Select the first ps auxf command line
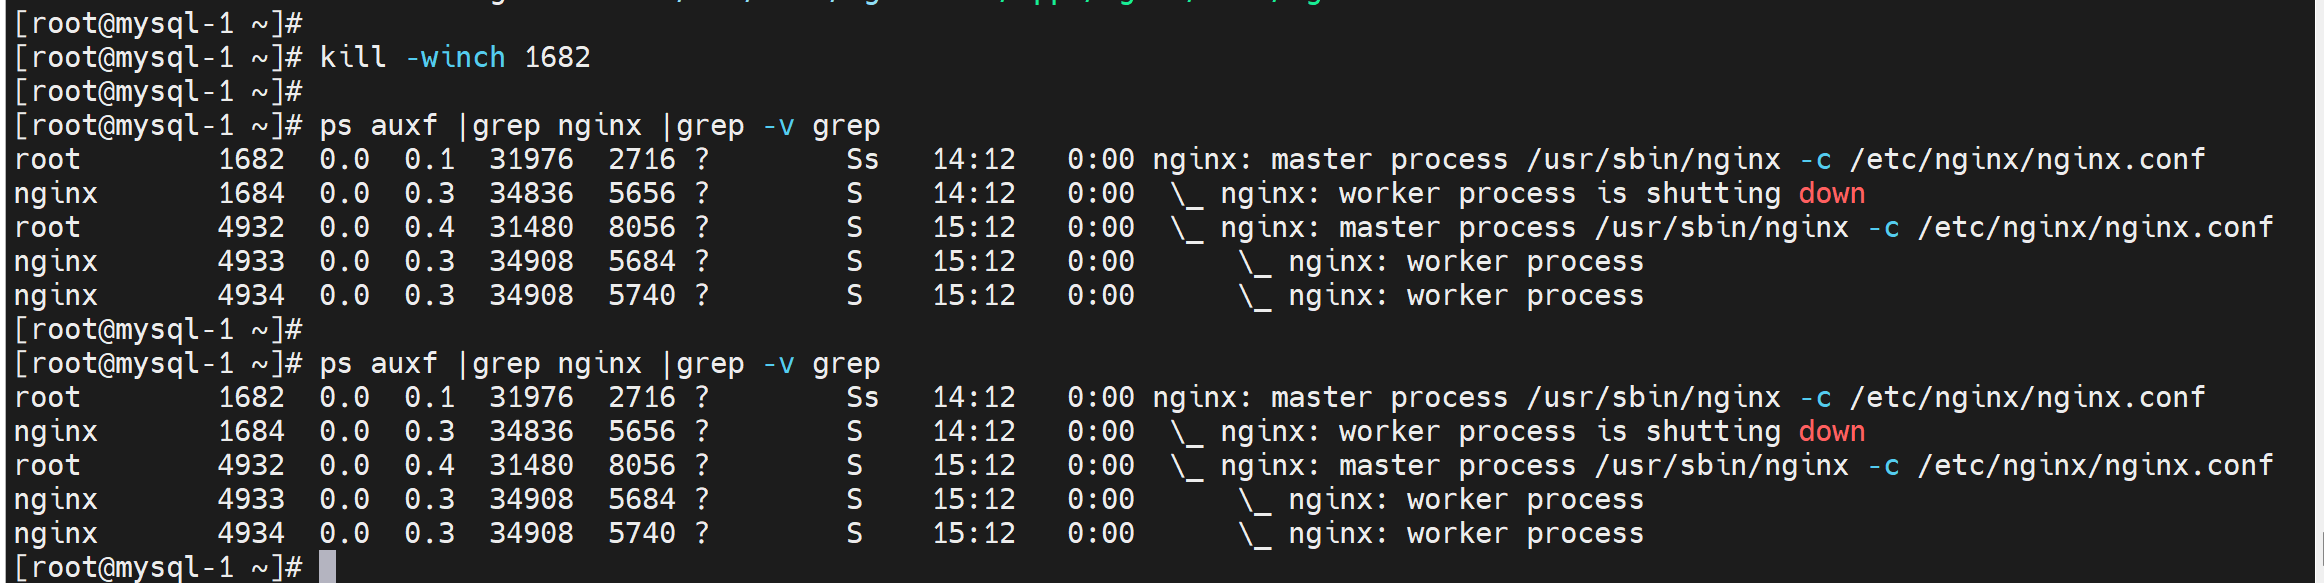Image resolution: width=2324 pixels, height=583 pixels. 599,126
